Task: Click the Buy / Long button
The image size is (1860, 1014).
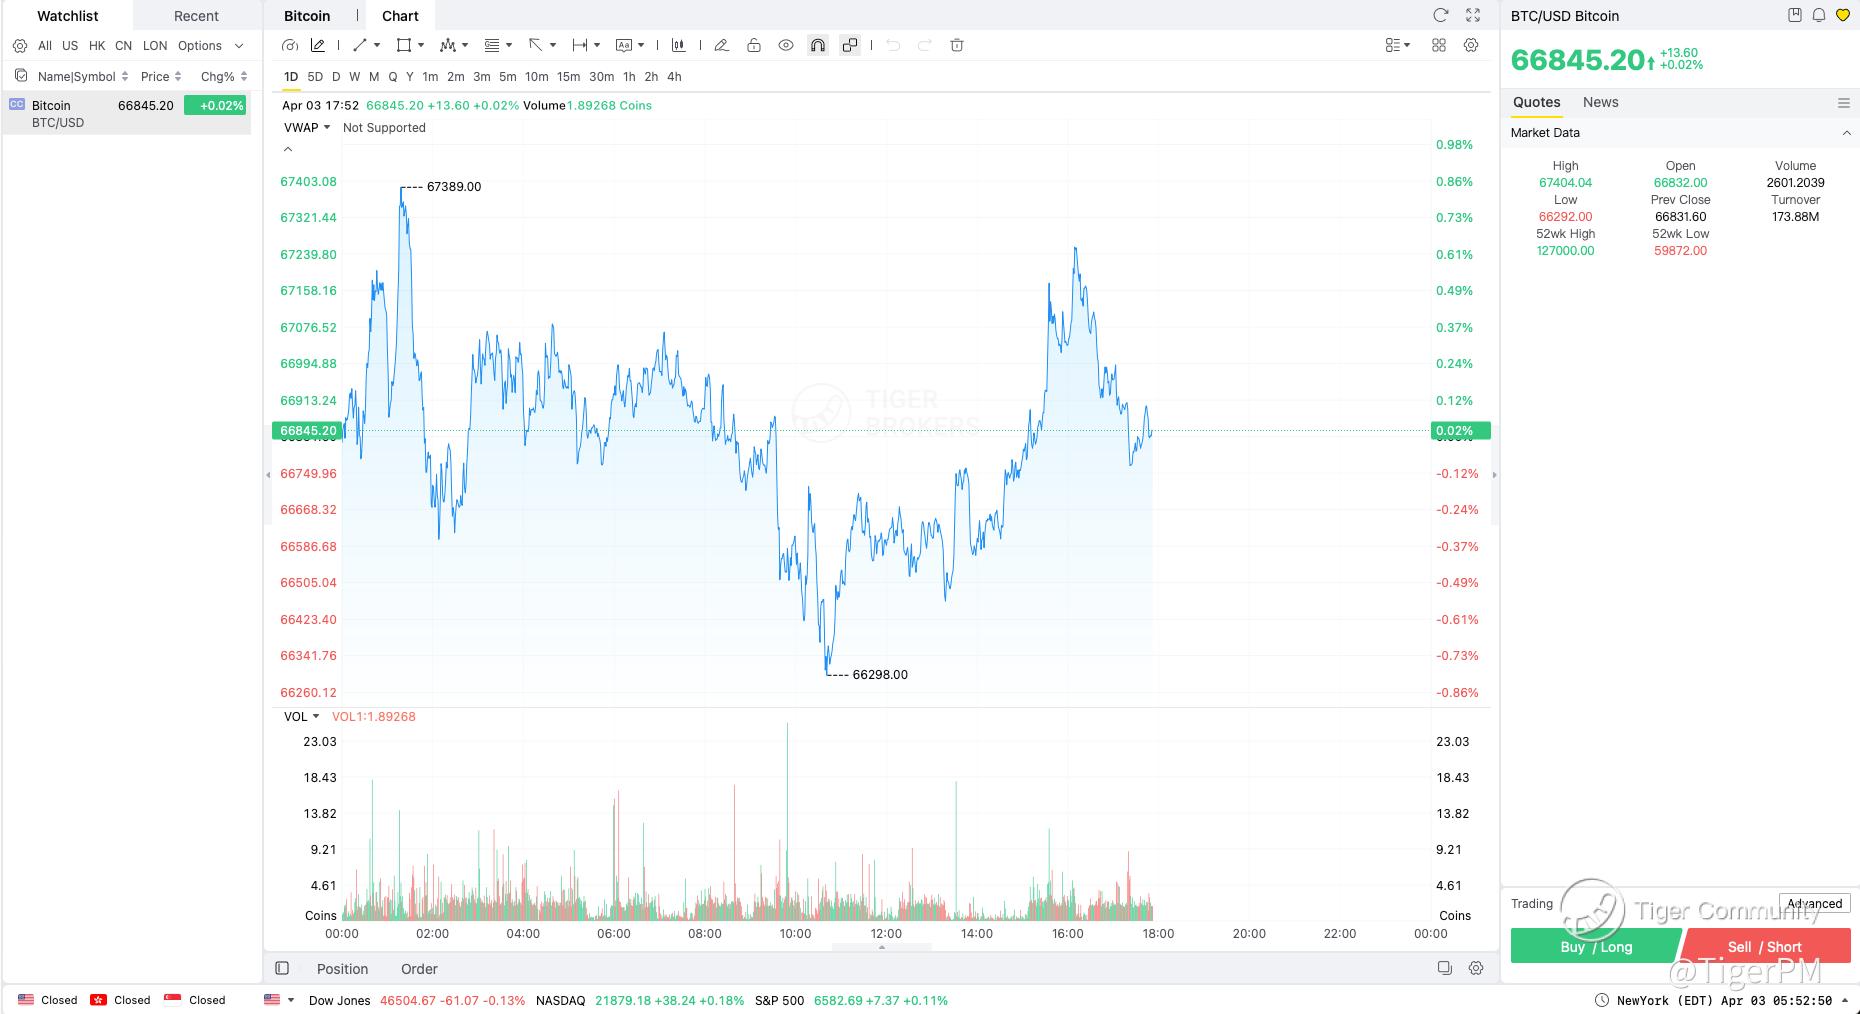Action: point(1596,946)
